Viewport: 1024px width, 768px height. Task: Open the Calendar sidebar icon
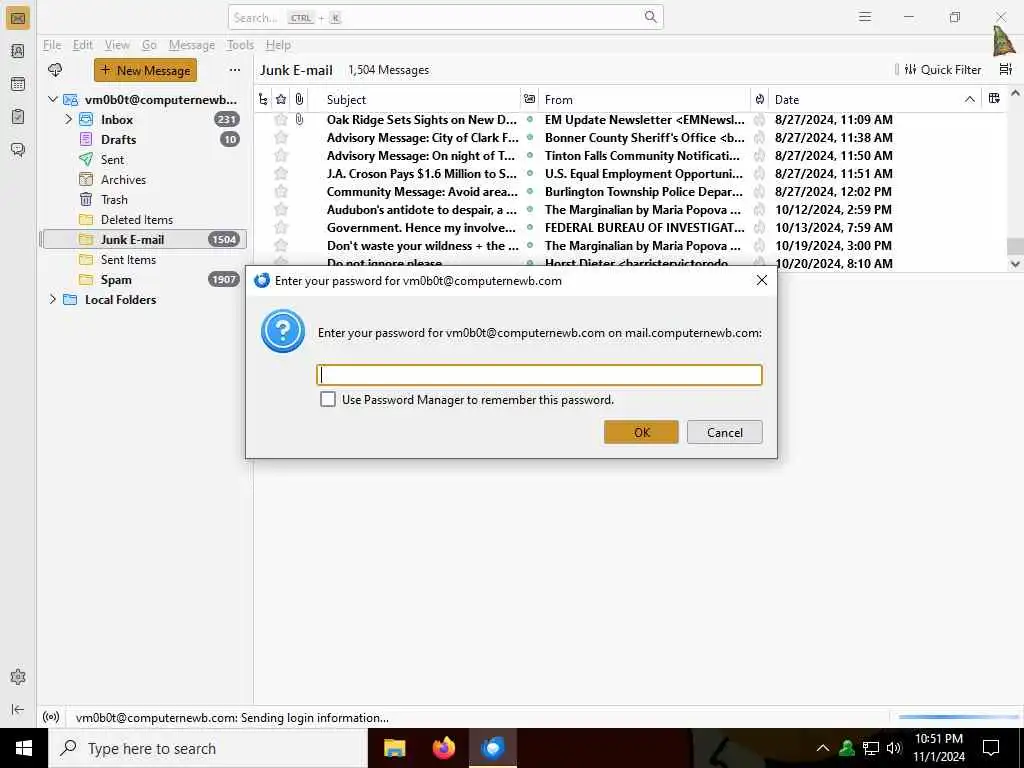[18, 84]
